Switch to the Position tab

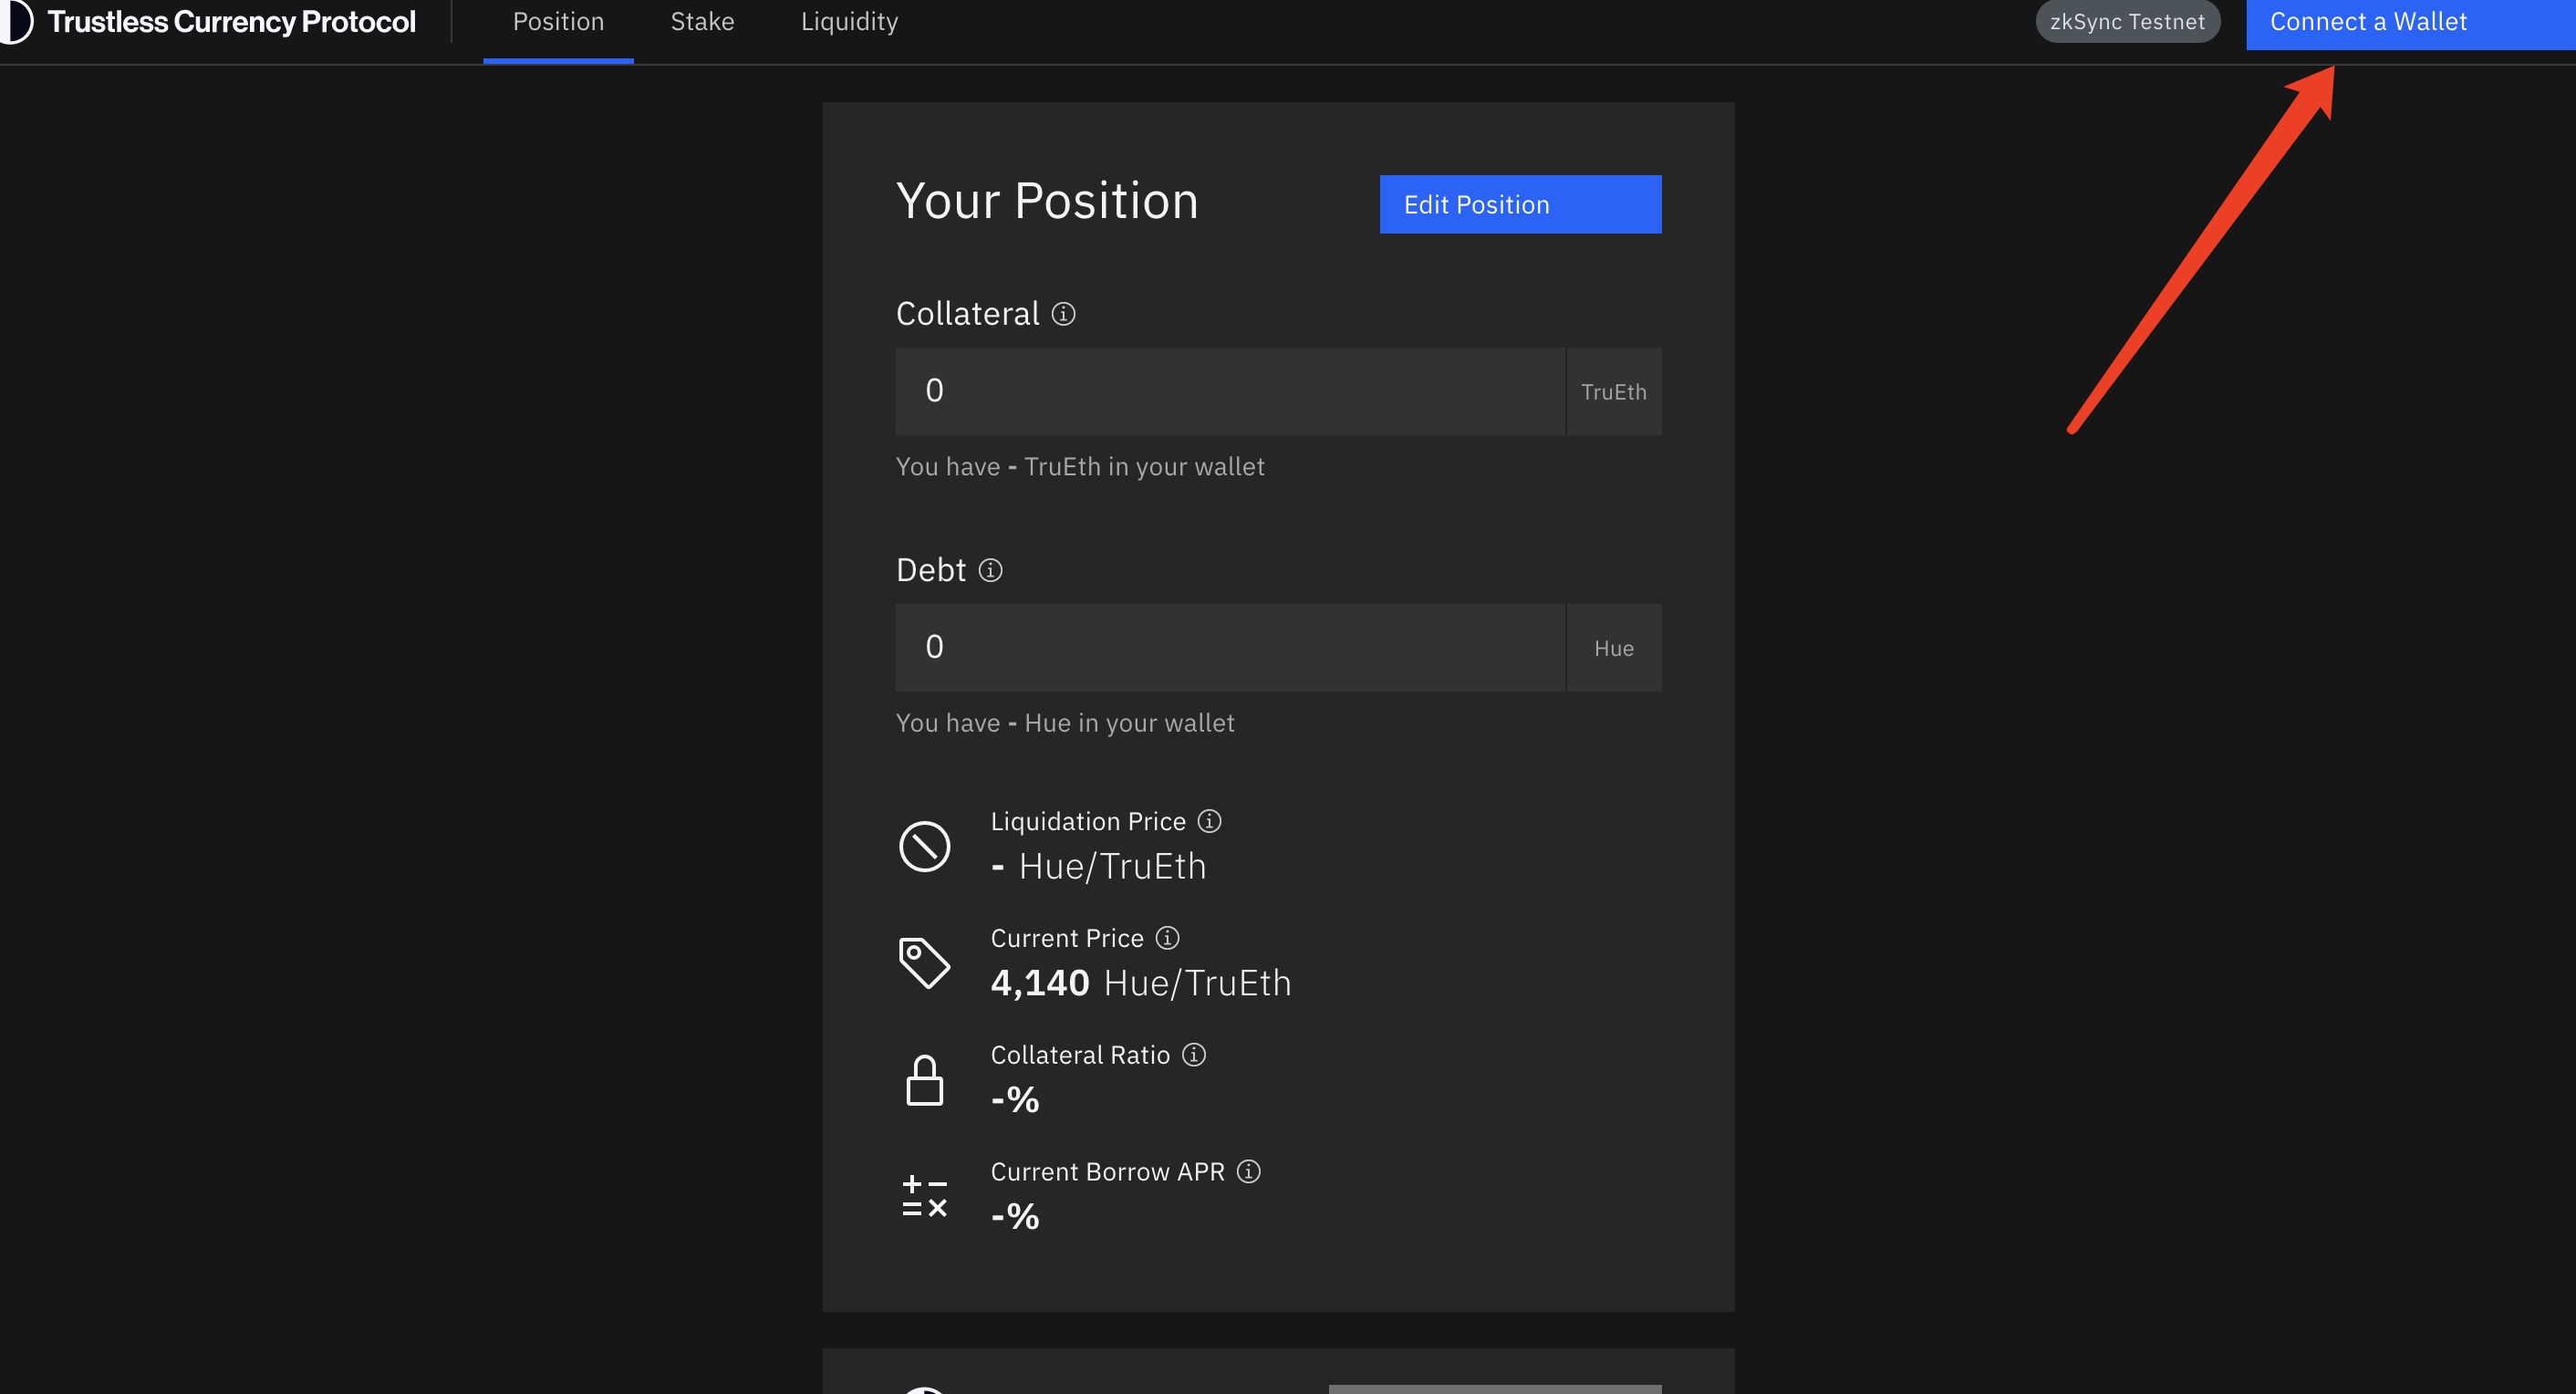pos(558,22)
